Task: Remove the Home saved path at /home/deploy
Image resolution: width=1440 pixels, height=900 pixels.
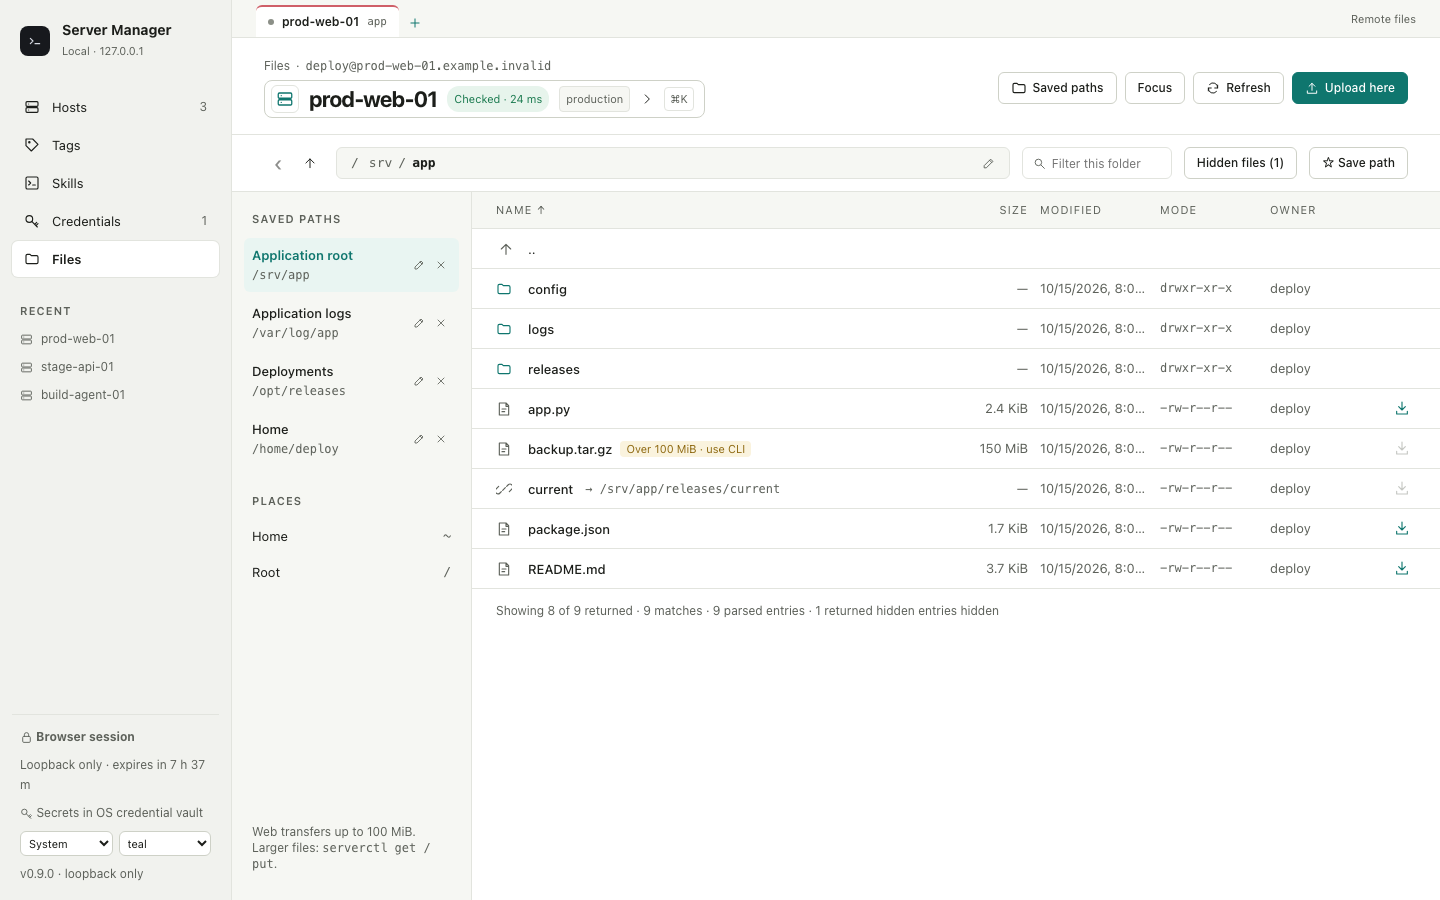Action: 441,439
